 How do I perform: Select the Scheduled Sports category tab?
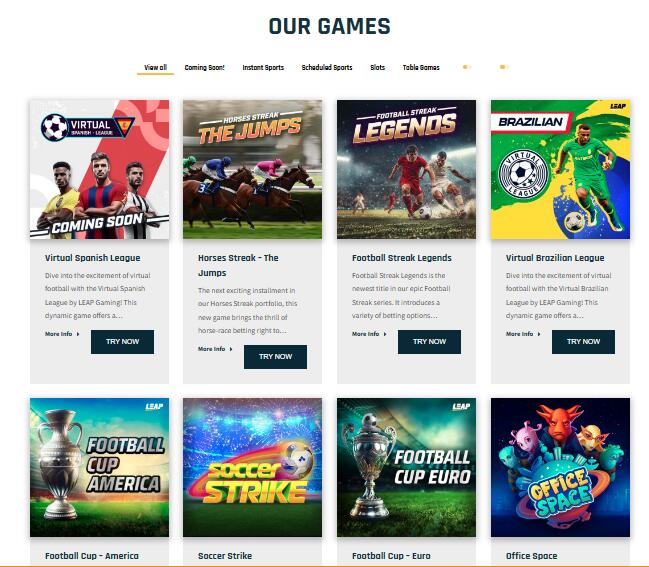point(327,67)
